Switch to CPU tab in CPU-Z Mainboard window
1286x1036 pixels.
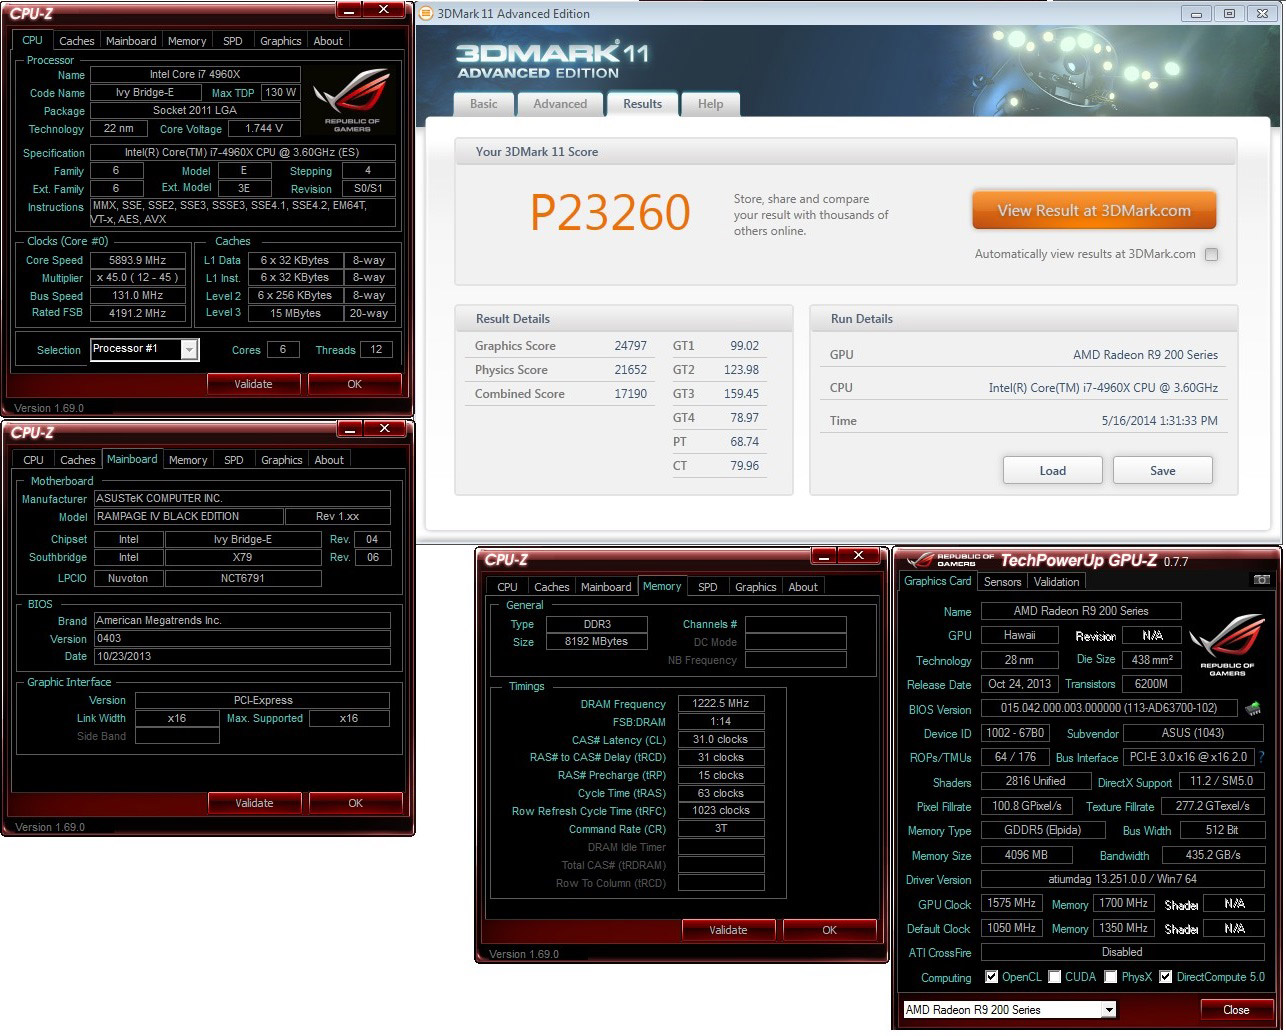pos(33,460)
